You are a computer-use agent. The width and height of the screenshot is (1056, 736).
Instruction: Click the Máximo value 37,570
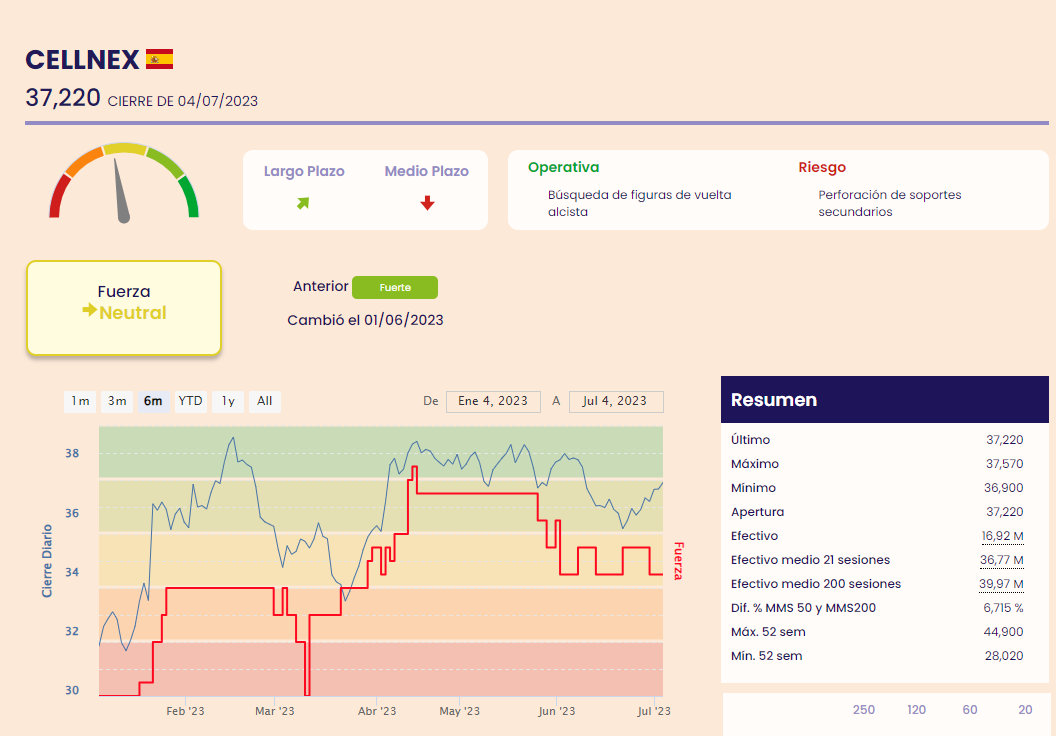[1004, 464]
